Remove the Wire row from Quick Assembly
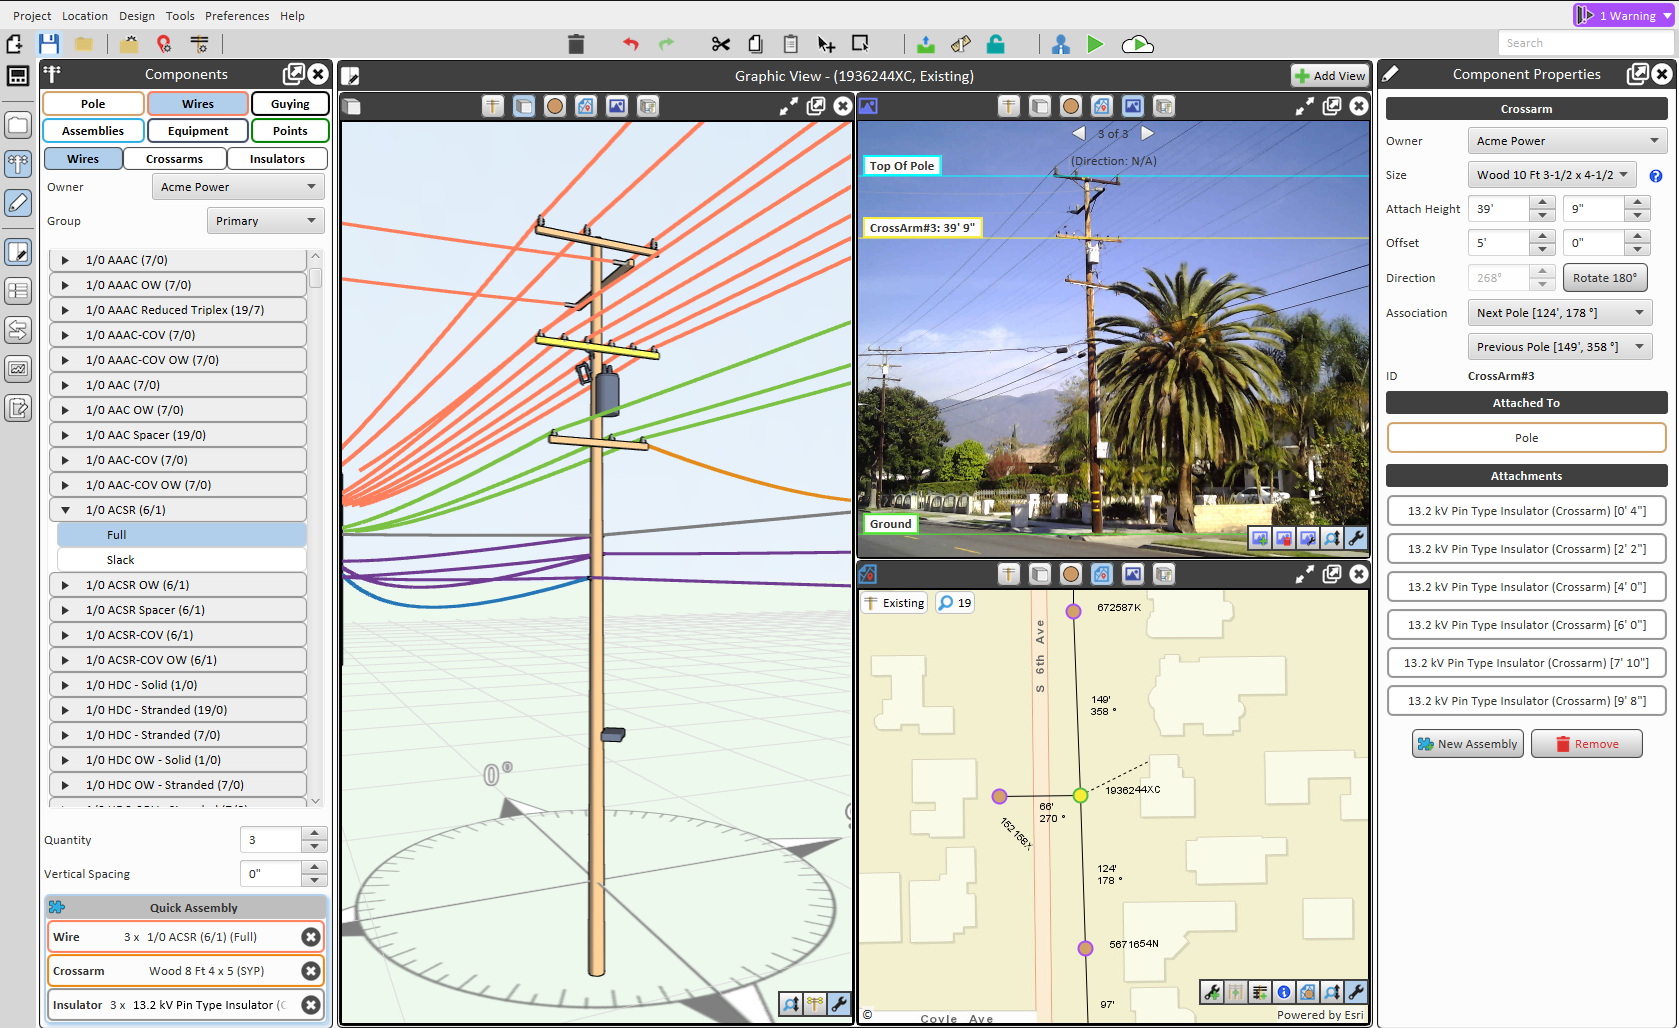Image resolution: width=1679 pixels, height=1028 pixels. (x=311, y=937)
